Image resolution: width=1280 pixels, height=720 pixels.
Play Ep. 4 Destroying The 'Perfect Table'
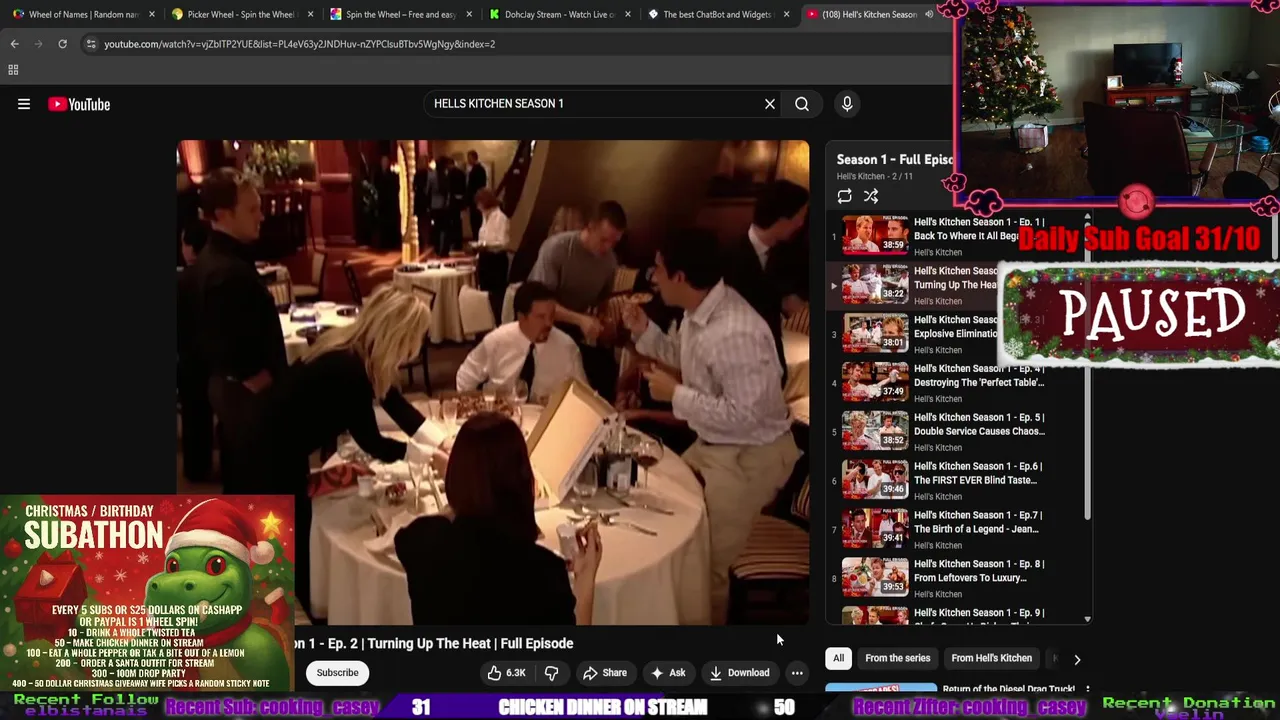955,384
